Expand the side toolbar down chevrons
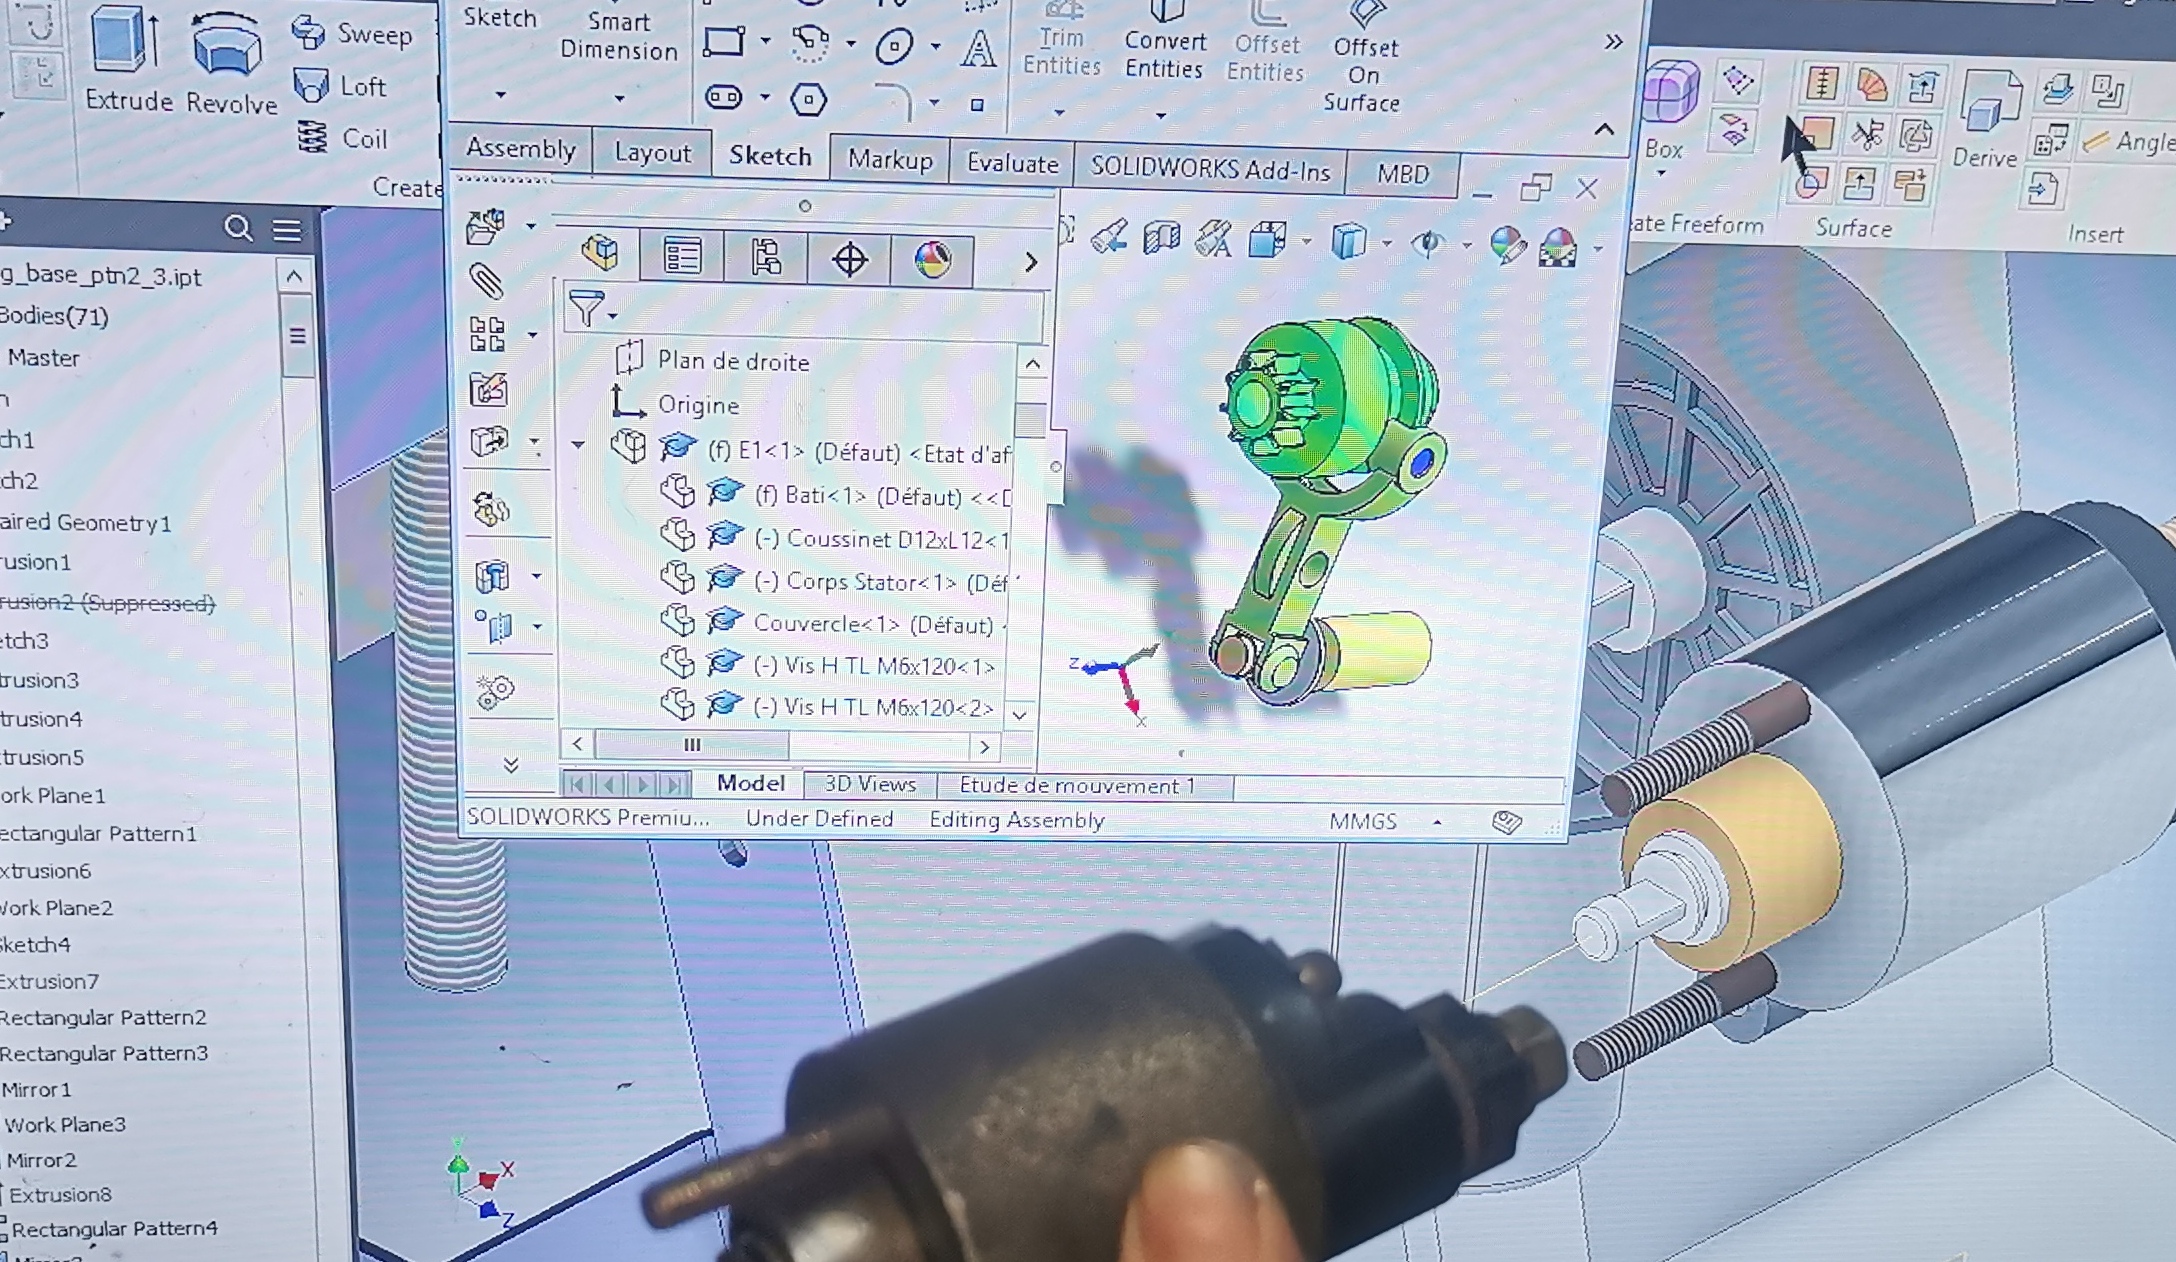The height and width of the screenshot is (1262, 2176). tap(511, 765)
